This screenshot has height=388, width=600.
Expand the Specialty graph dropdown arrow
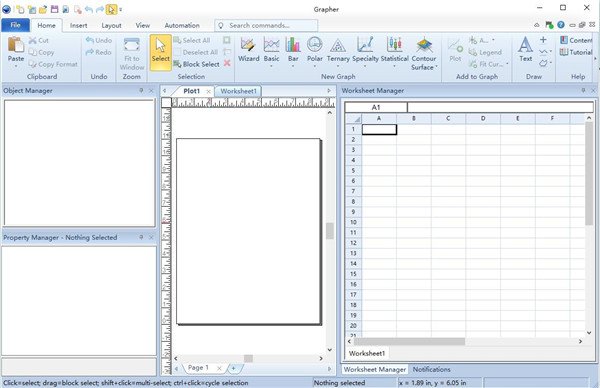click(x=365, y=66)
